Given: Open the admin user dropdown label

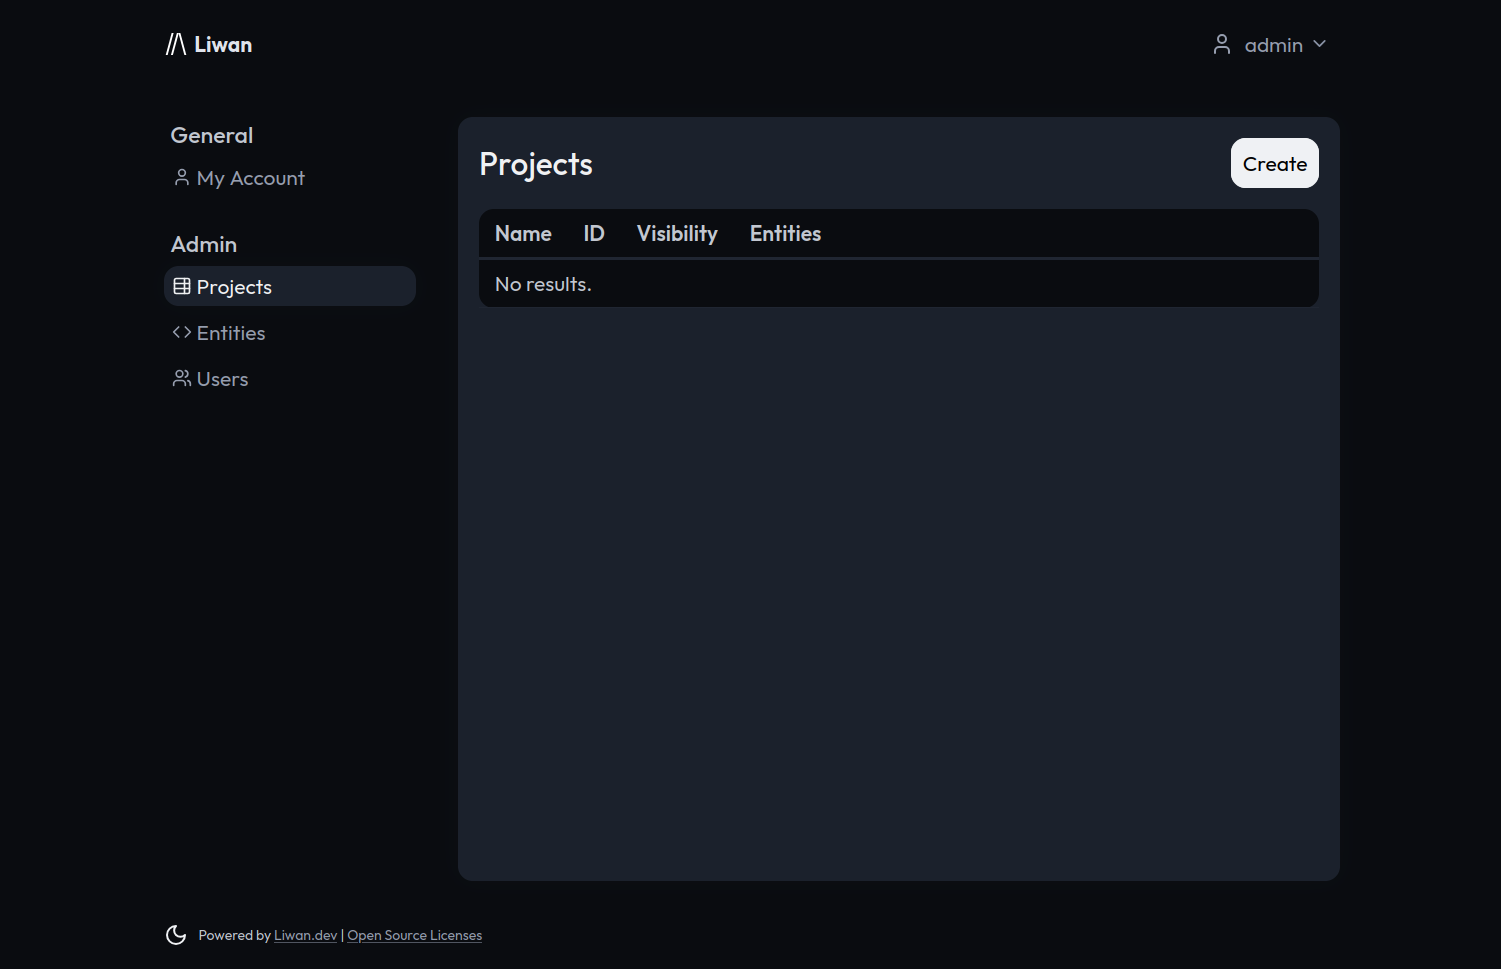Looking at the screenshot, I should click(1273, 46).
